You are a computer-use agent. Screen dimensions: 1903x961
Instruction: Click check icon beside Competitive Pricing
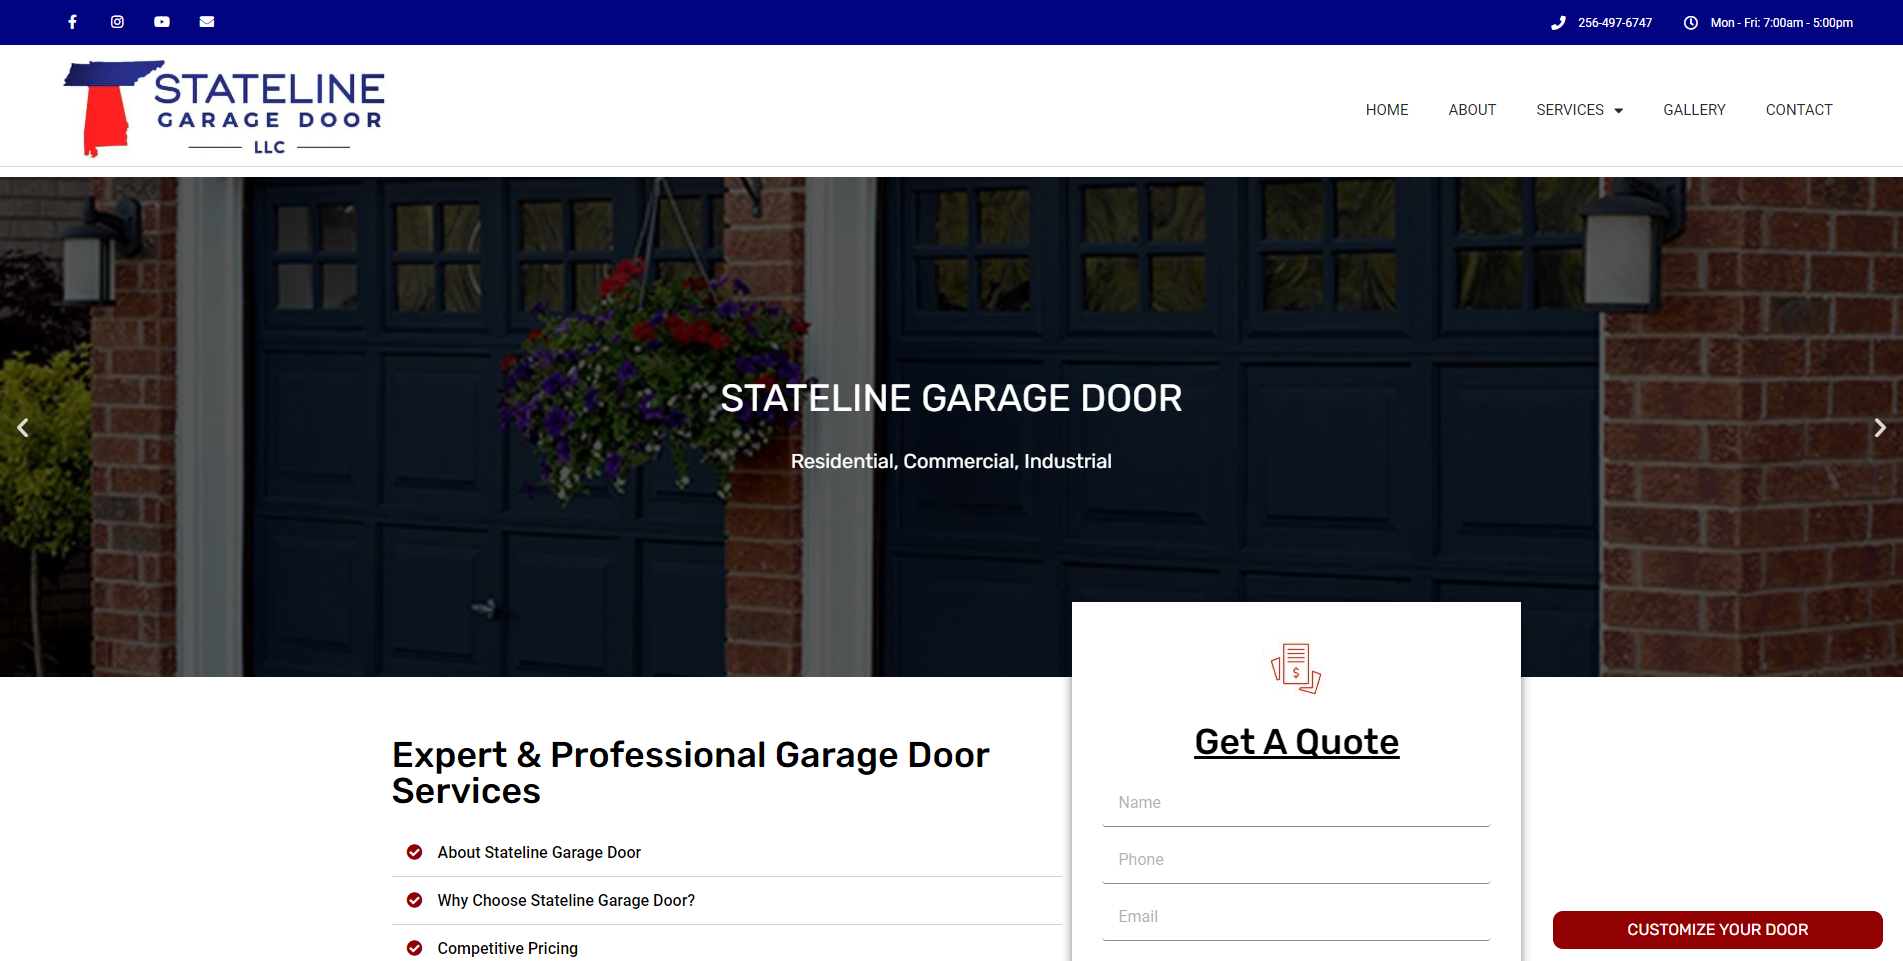pos(414,948)
